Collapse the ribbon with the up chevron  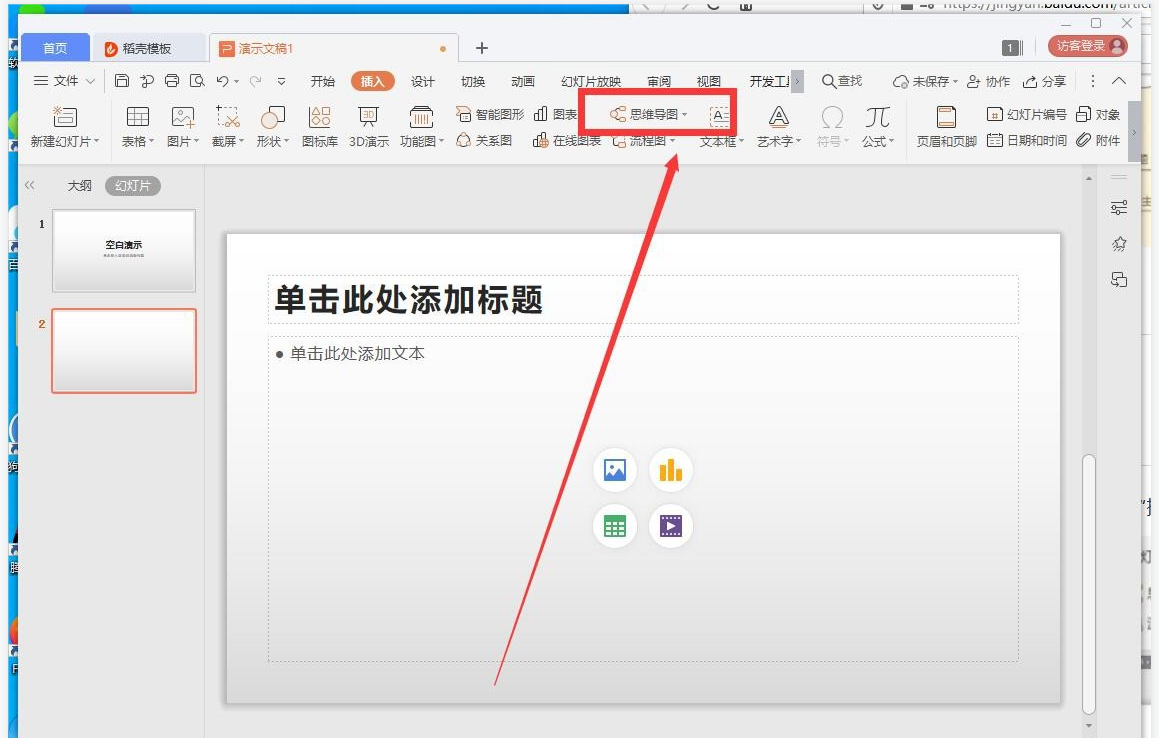1119,81
